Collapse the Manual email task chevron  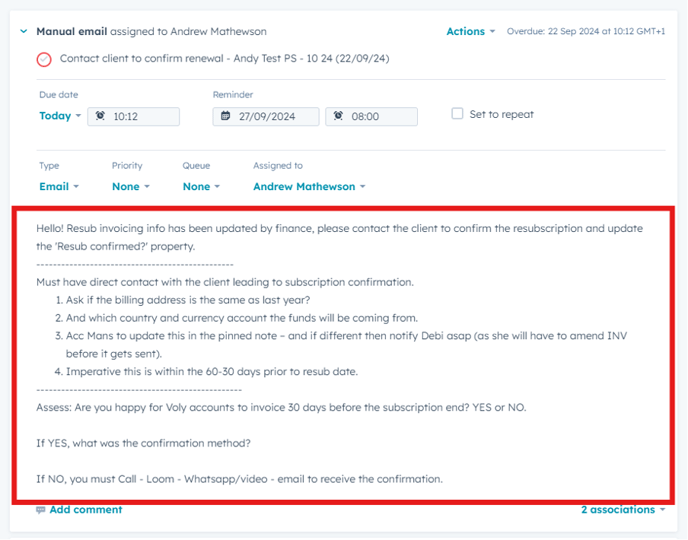[23, 32]
